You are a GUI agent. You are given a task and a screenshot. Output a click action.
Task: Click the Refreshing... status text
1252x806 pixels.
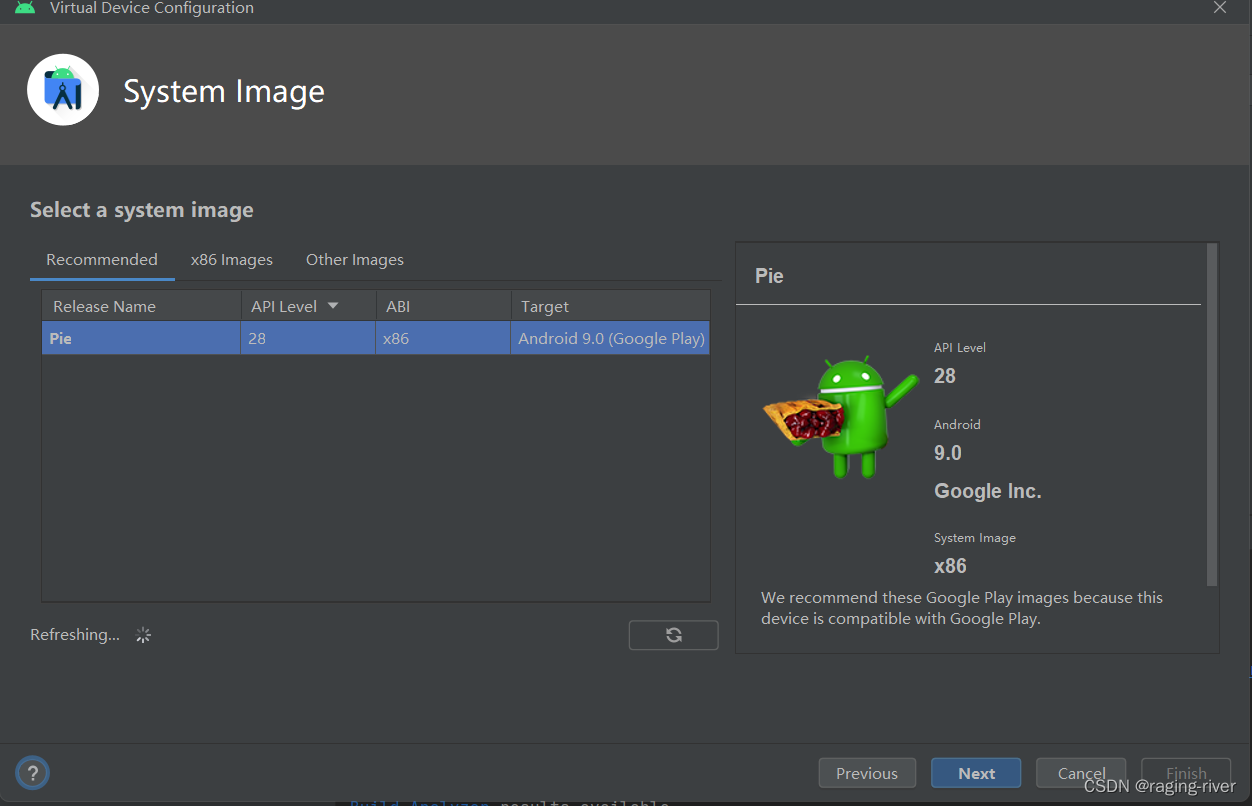pyautogui.click(x=75, y=635)
